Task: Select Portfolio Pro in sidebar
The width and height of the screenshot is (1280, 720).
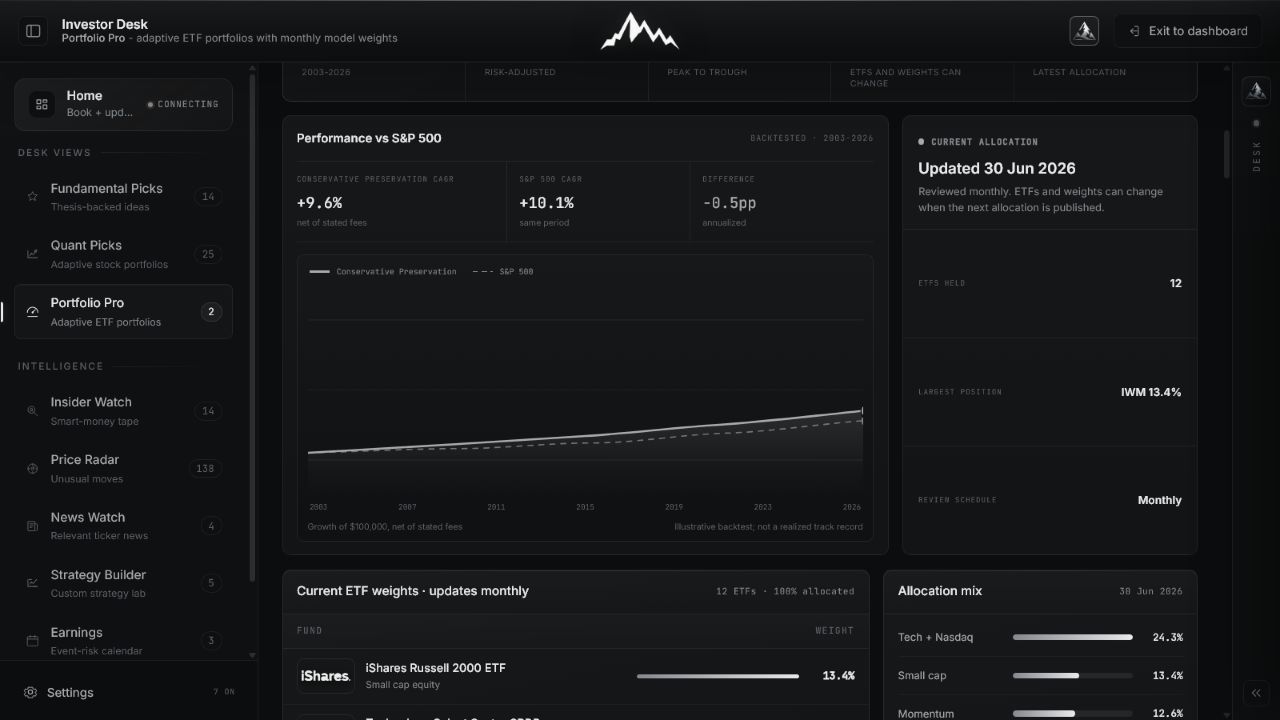Action: [123, 312]
